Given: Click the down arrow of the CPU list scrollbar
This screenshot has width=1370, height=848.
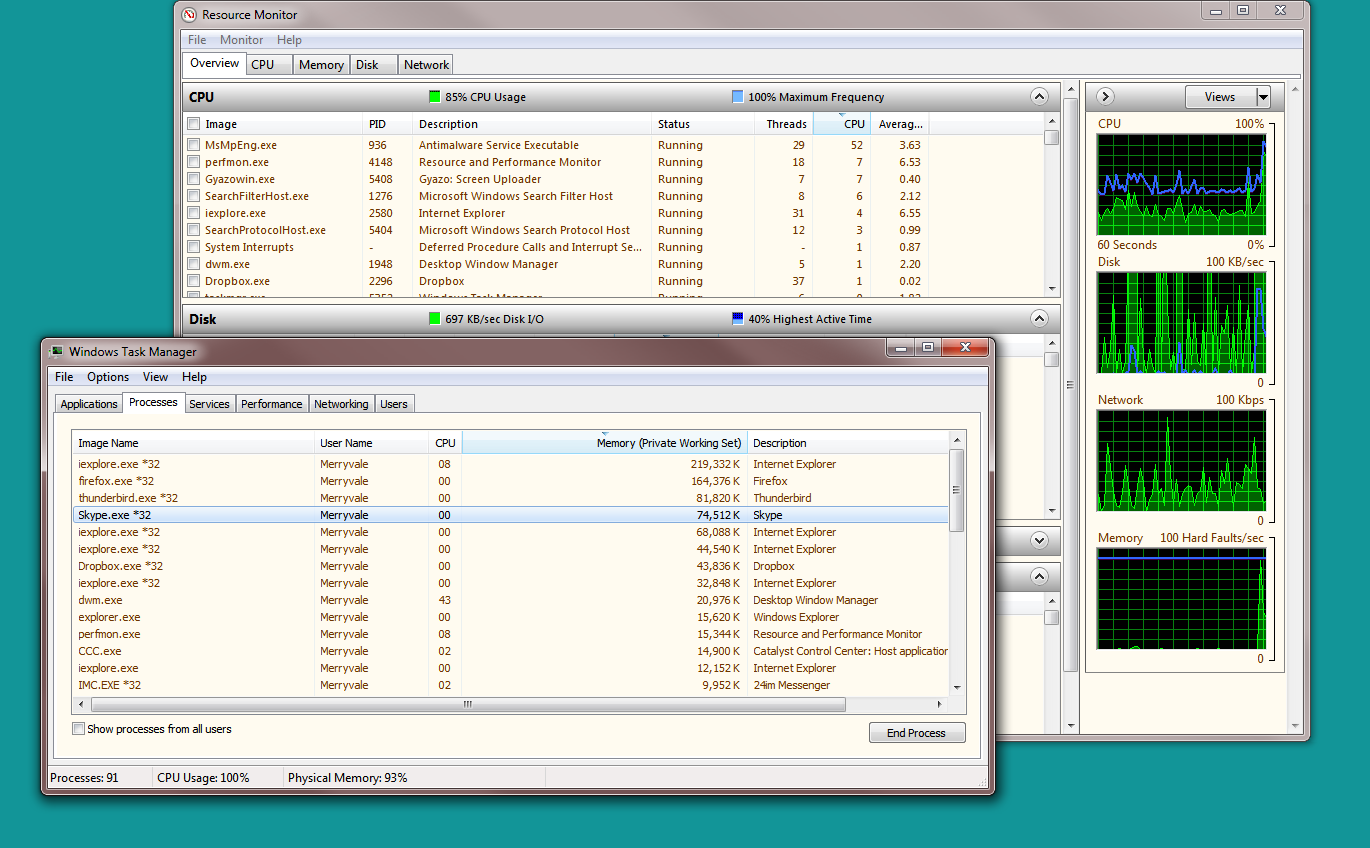Looking at the screenshot, I should [1052, 288].
